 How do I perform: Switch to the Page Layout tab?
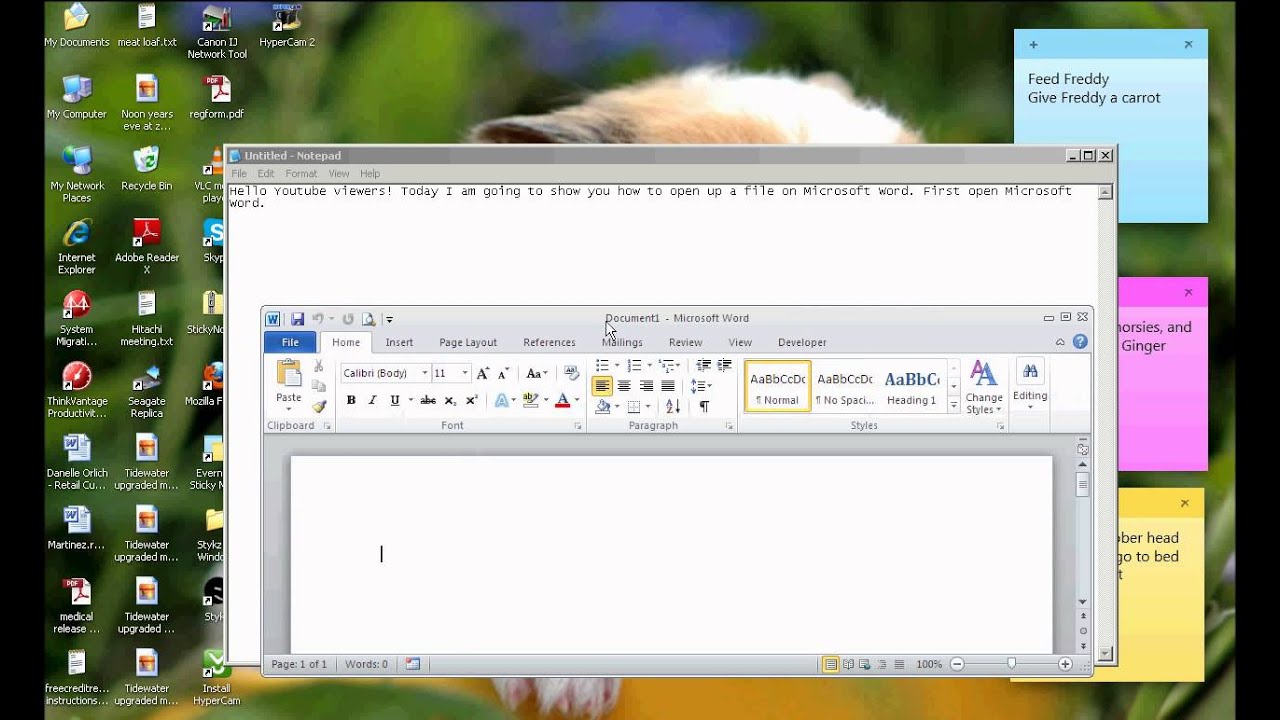[468, 342]
